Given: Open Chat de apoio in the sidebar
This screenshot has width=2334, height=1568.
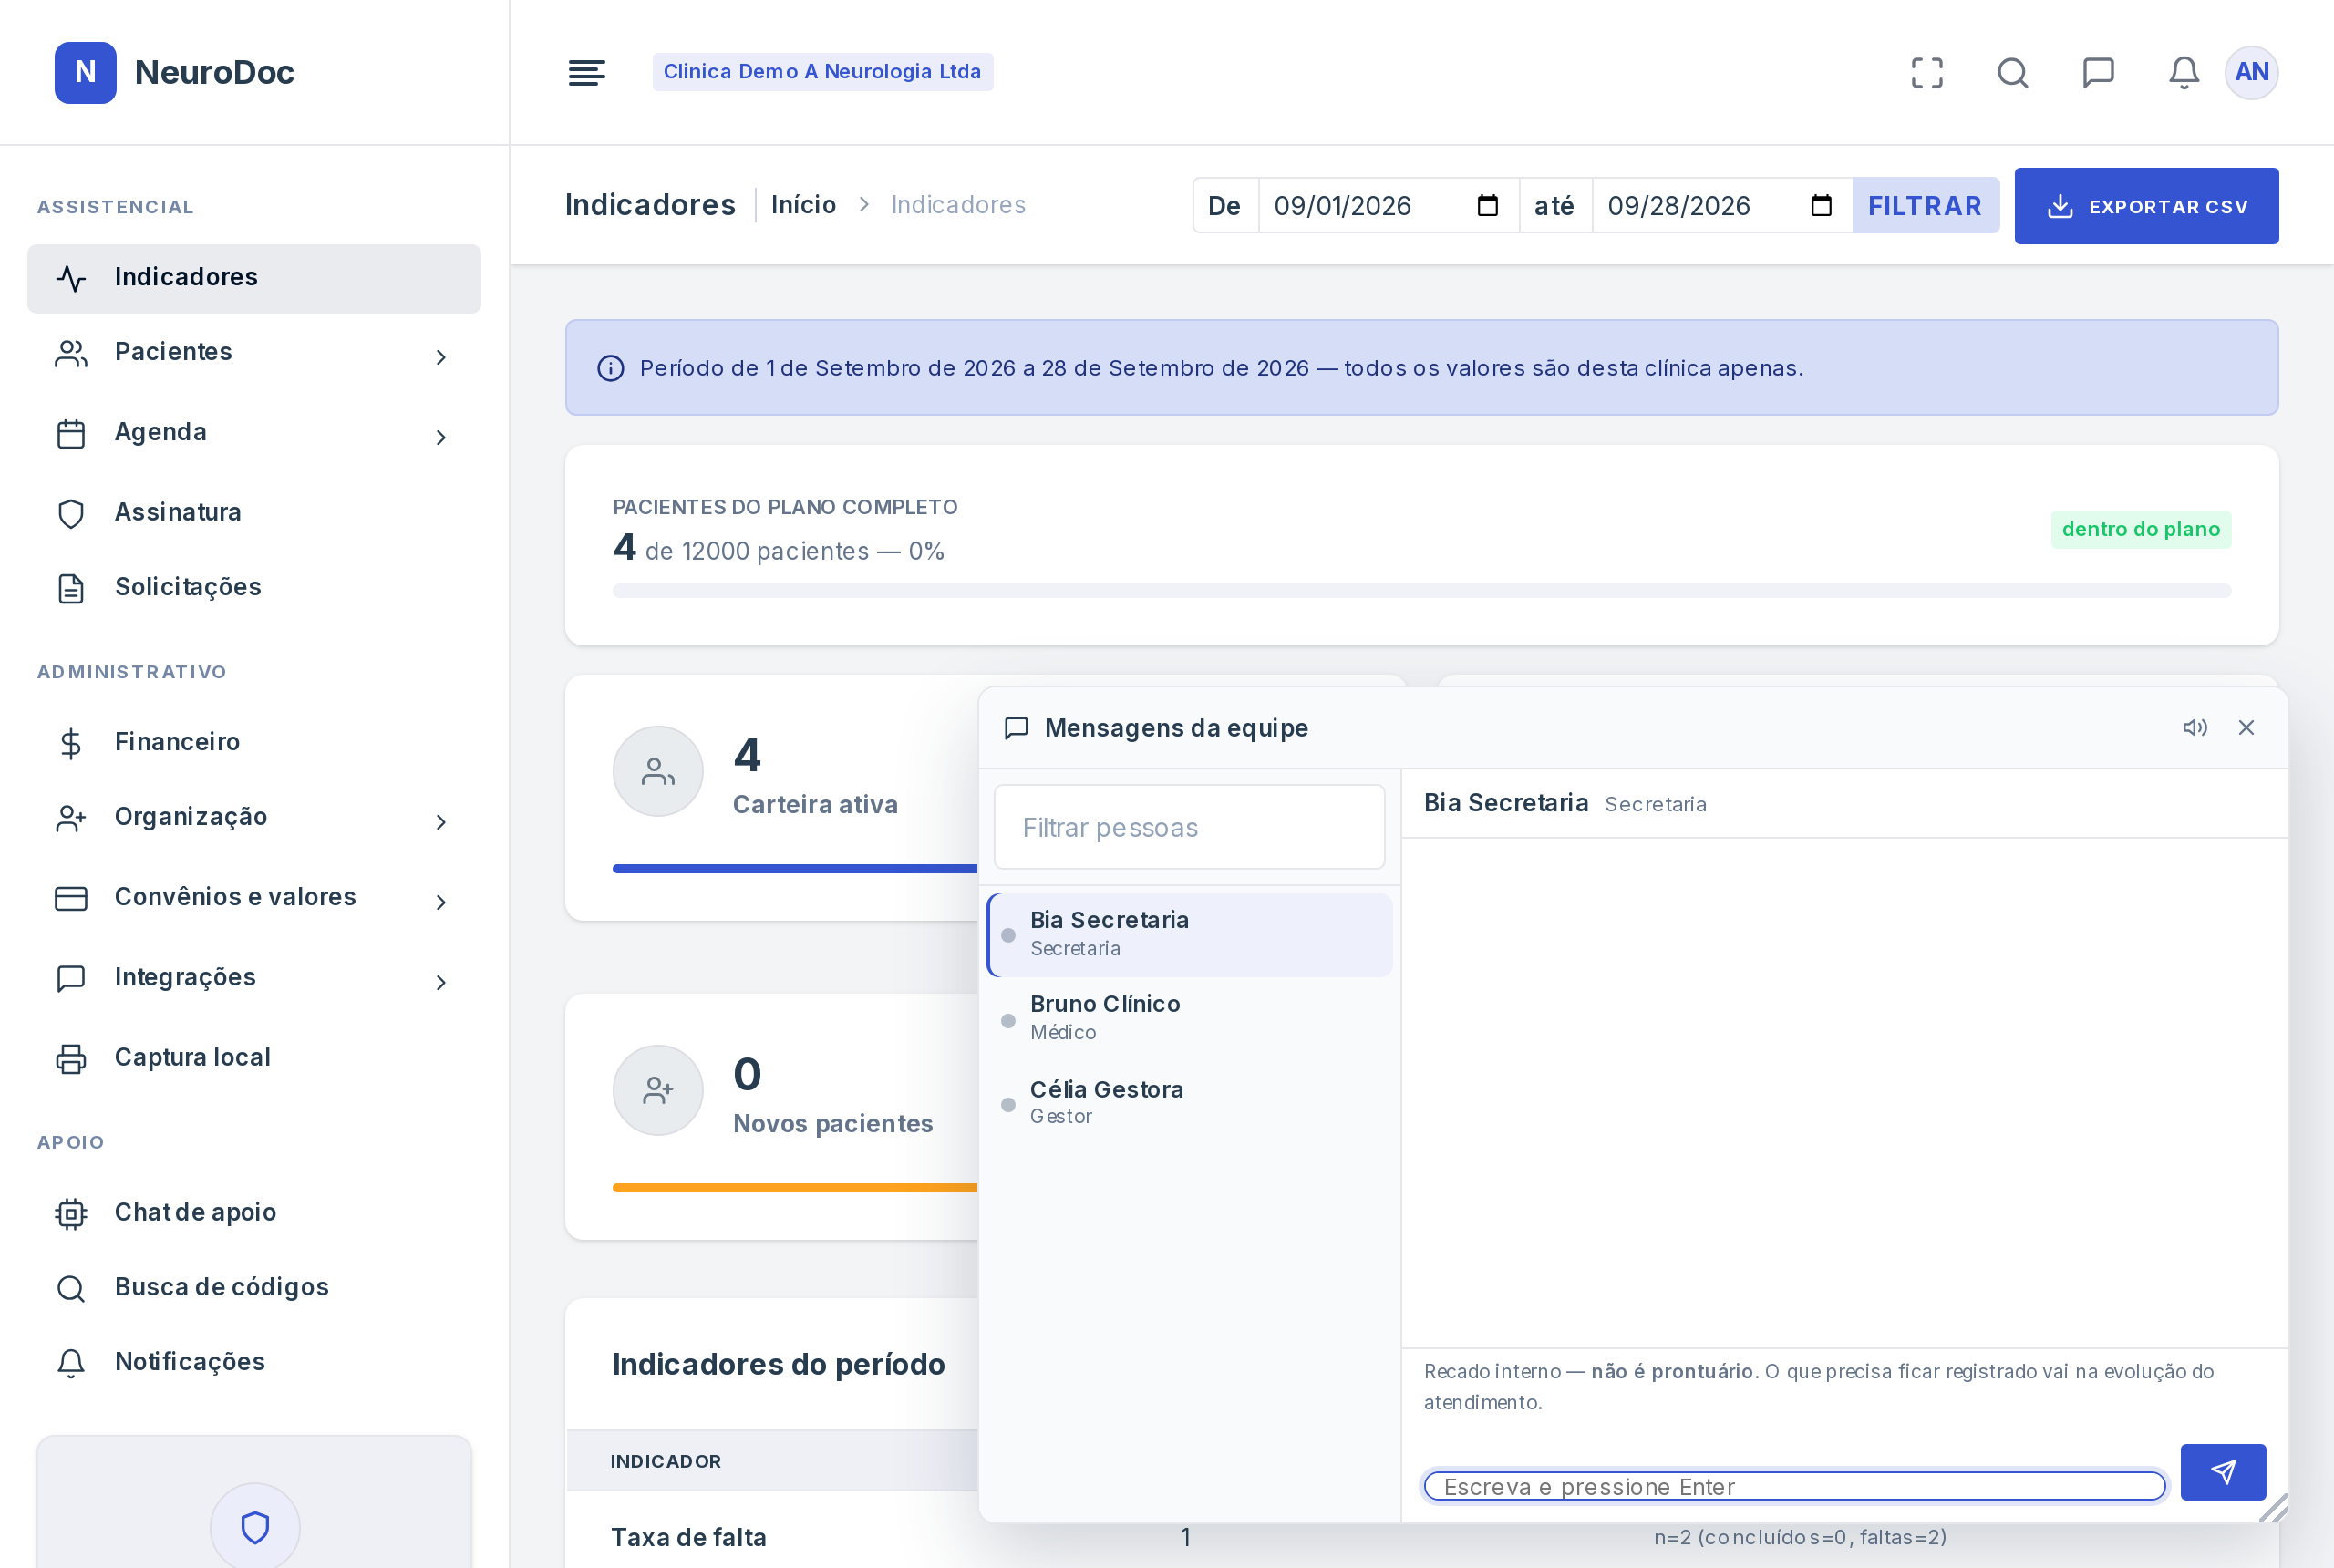Looking at the screenshot, I should pyautogui.click(x=254, y=1212).
